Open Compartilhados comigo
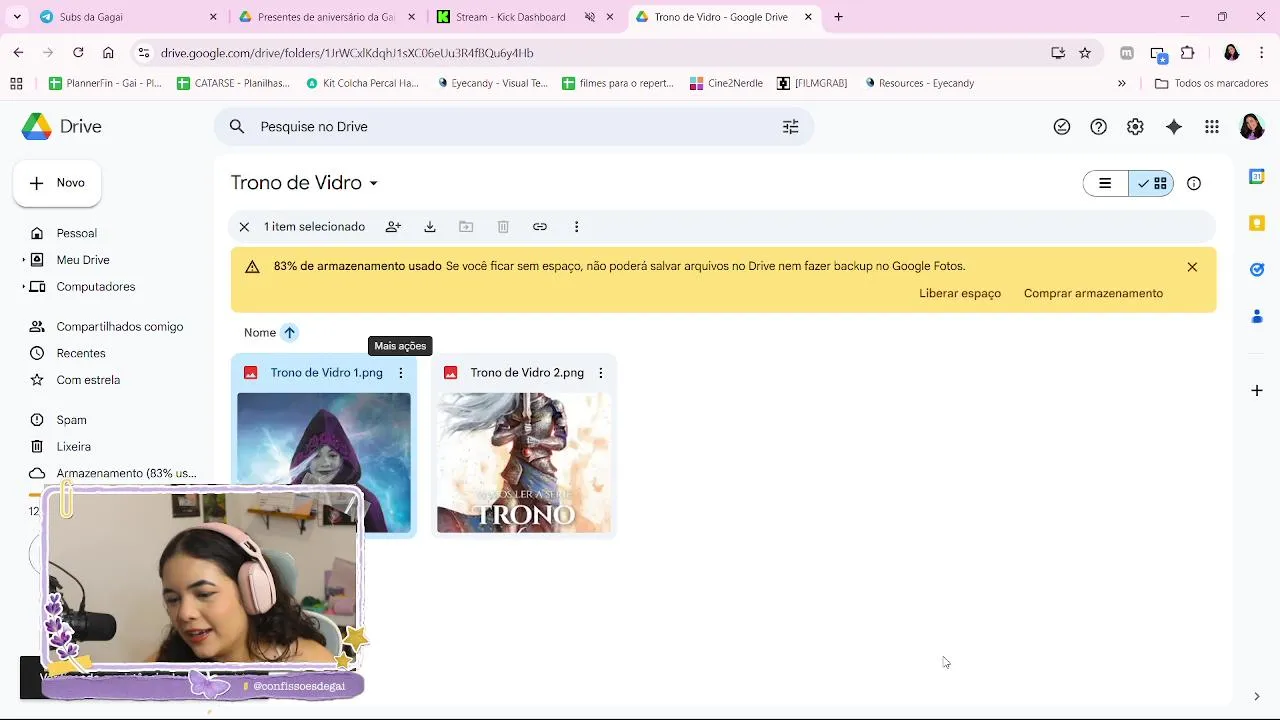This screenshot has width=1280, height=720. tap(119, 327)
